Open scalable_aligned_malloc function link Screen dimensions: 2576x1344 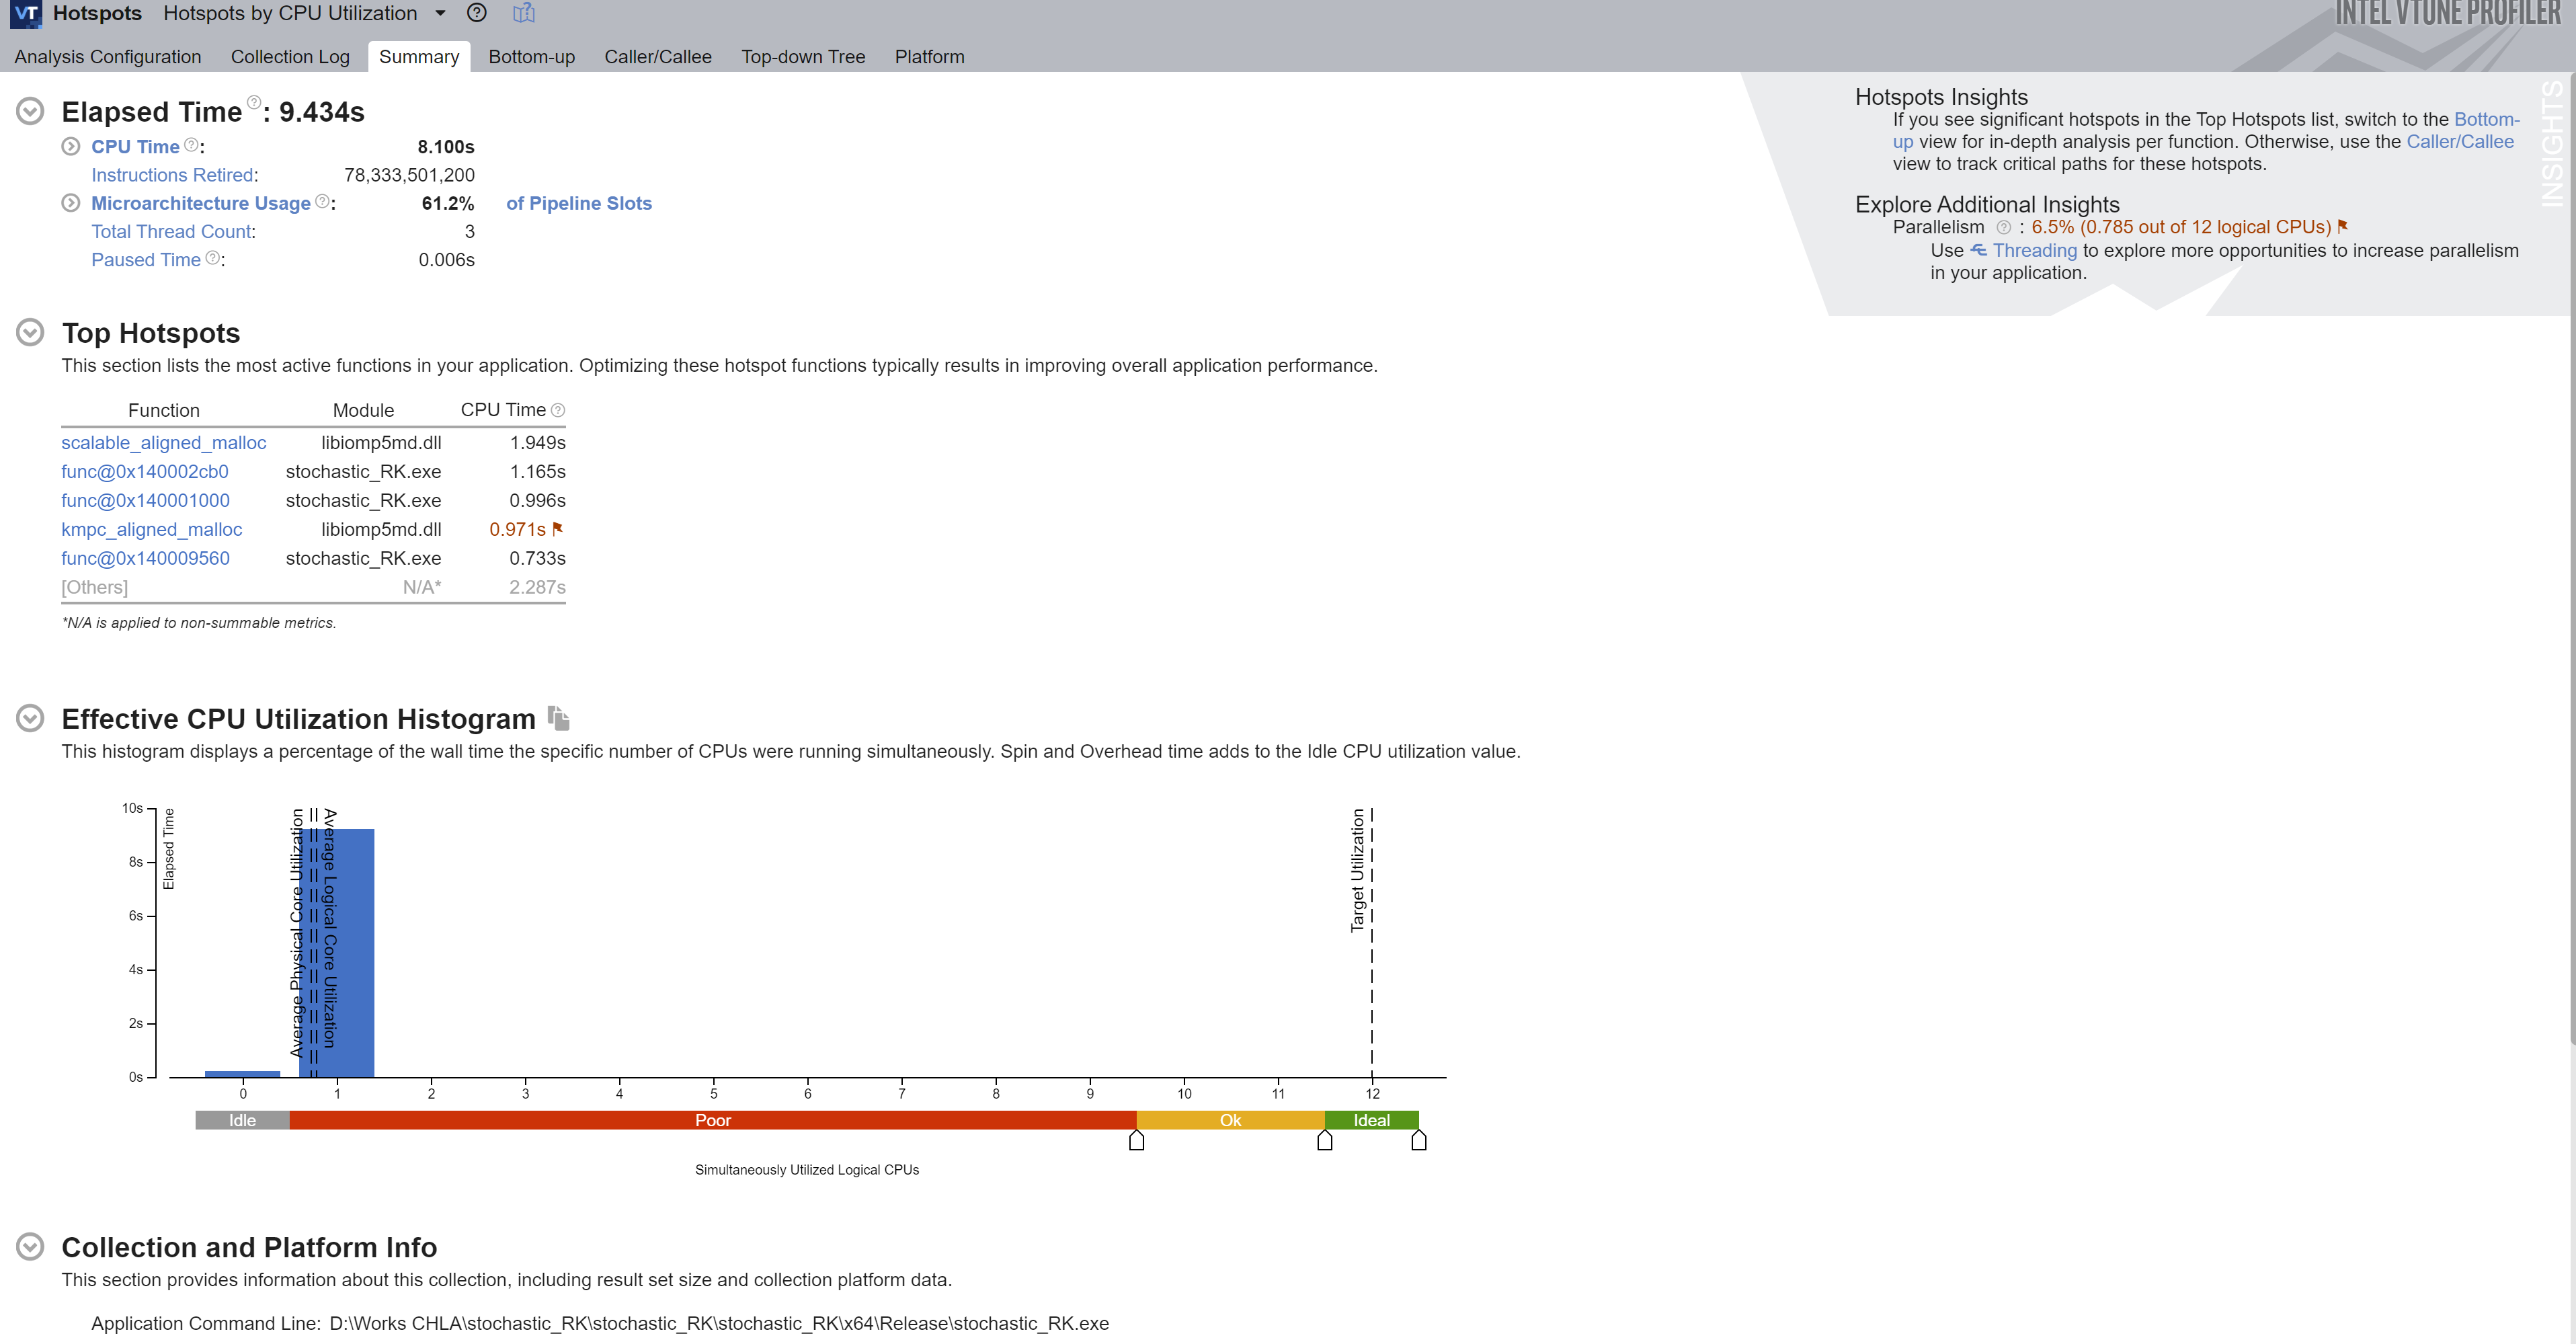coord(163,442)
